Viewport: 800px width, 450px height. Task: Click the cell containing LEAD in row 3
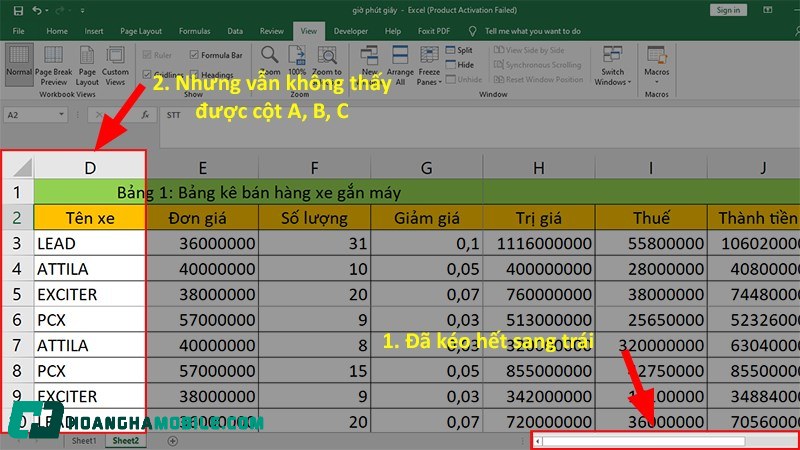pyautogui.click(x=90, y=243)
